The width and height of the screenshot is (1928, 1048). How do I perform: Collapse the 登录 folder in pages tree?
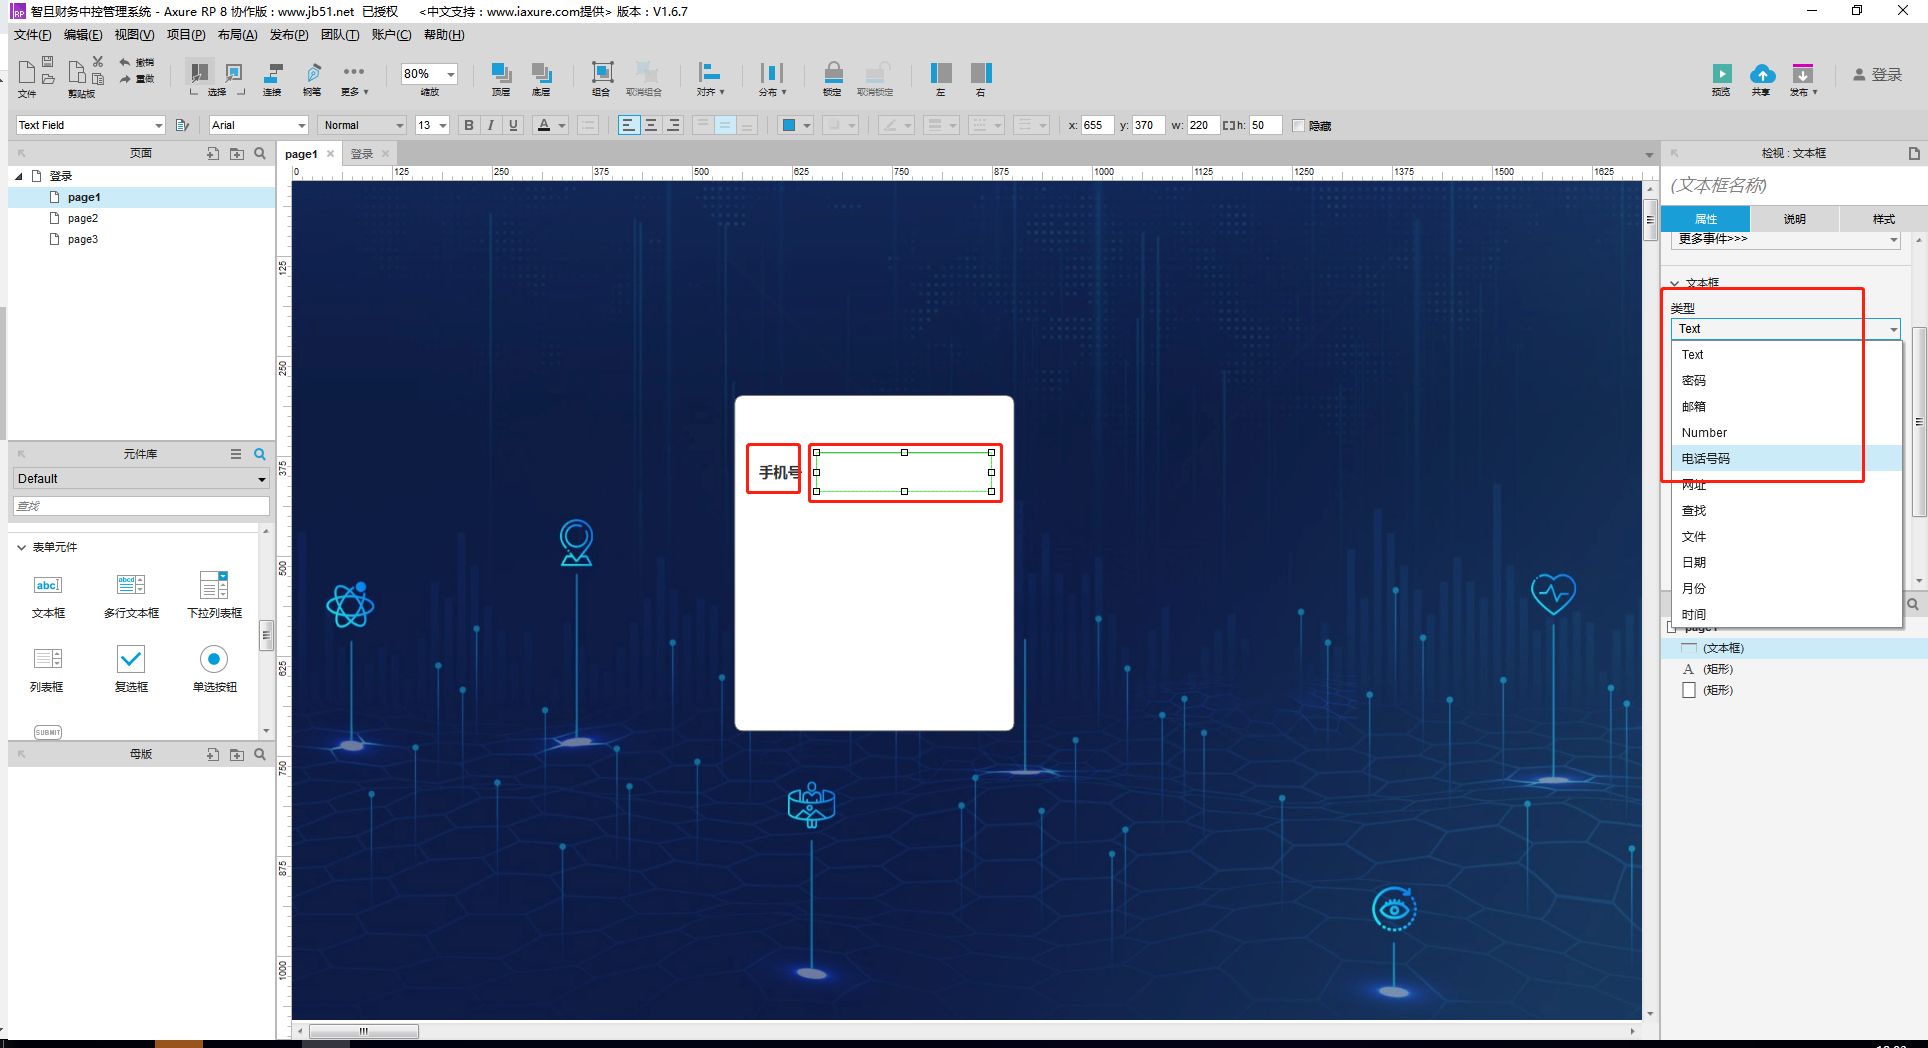19,176
